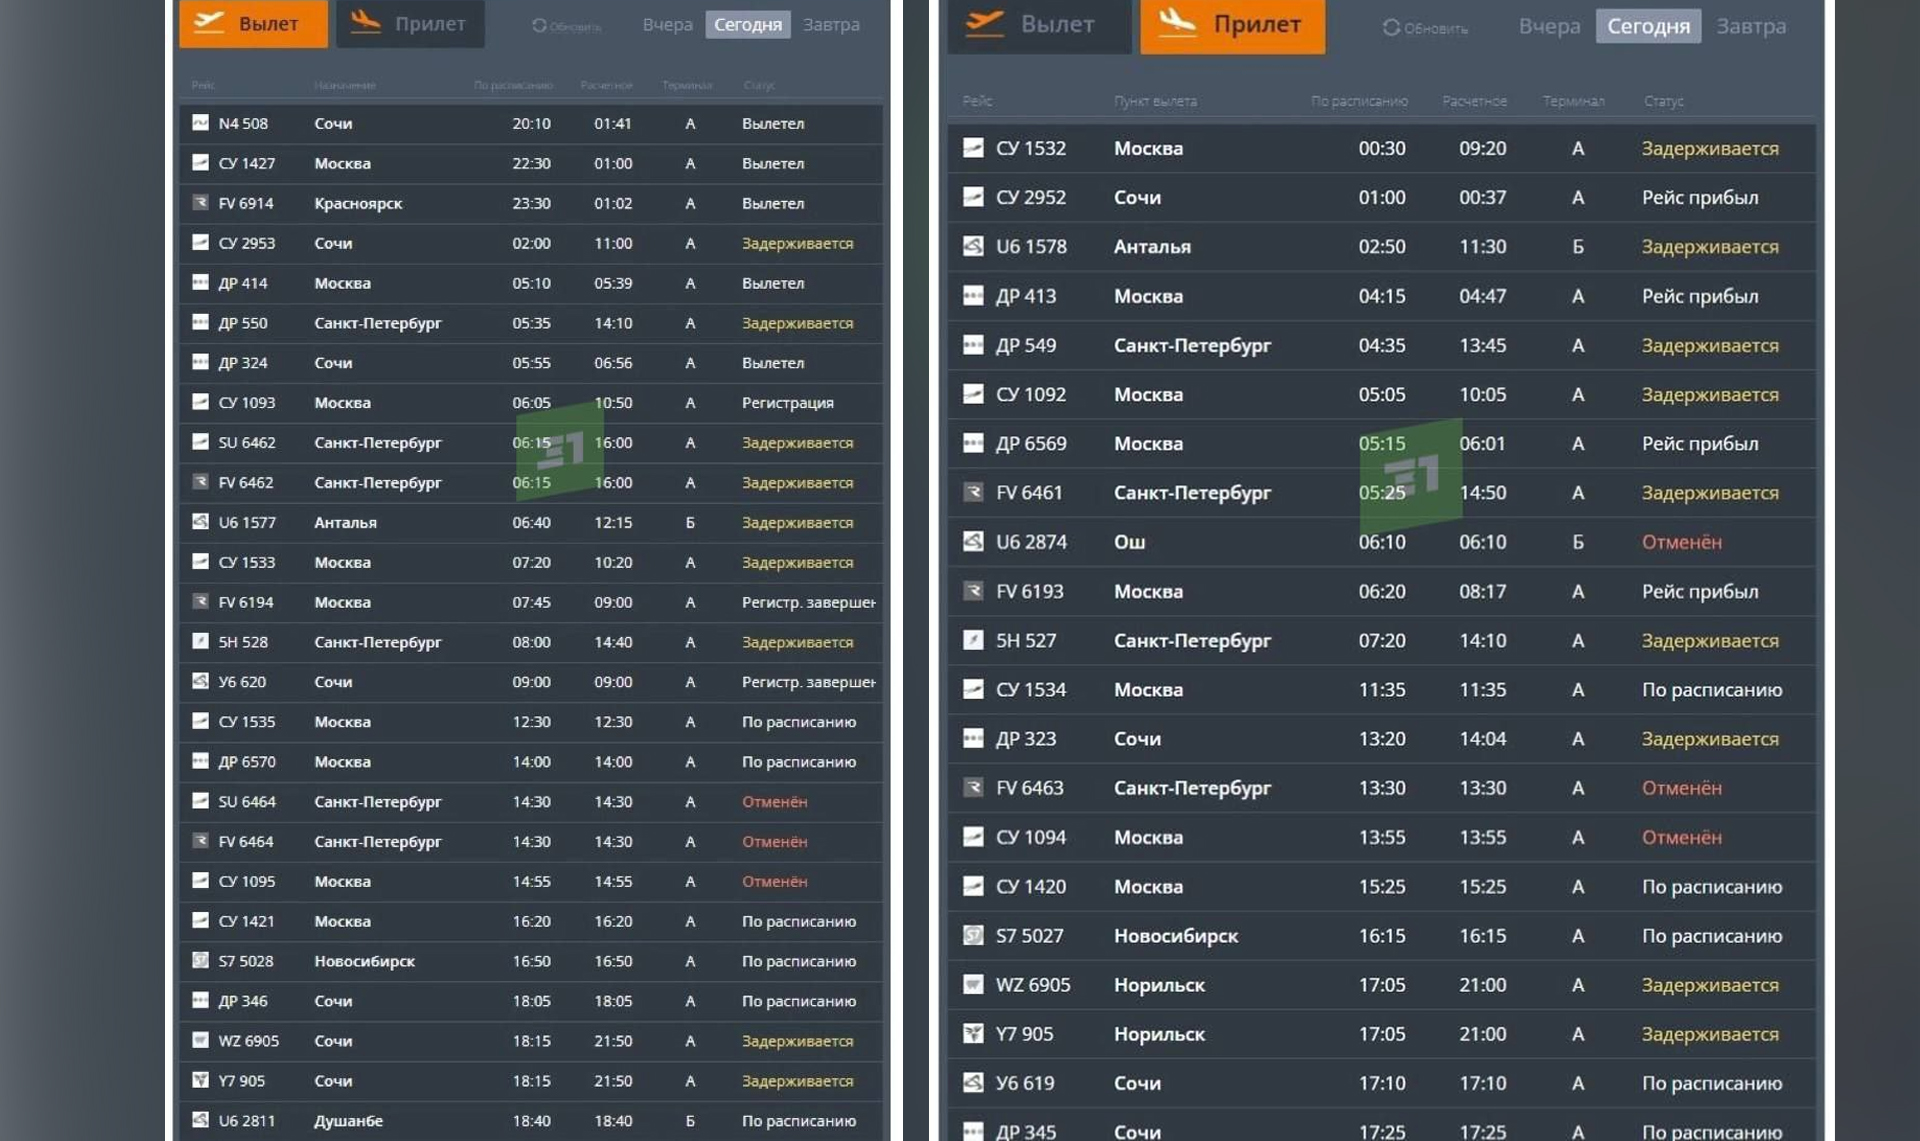Image resolution: width=1920 pixels, height=1141 pixels.
Task: Click the landing plane icon on right board
Action: click(1177, 22)
